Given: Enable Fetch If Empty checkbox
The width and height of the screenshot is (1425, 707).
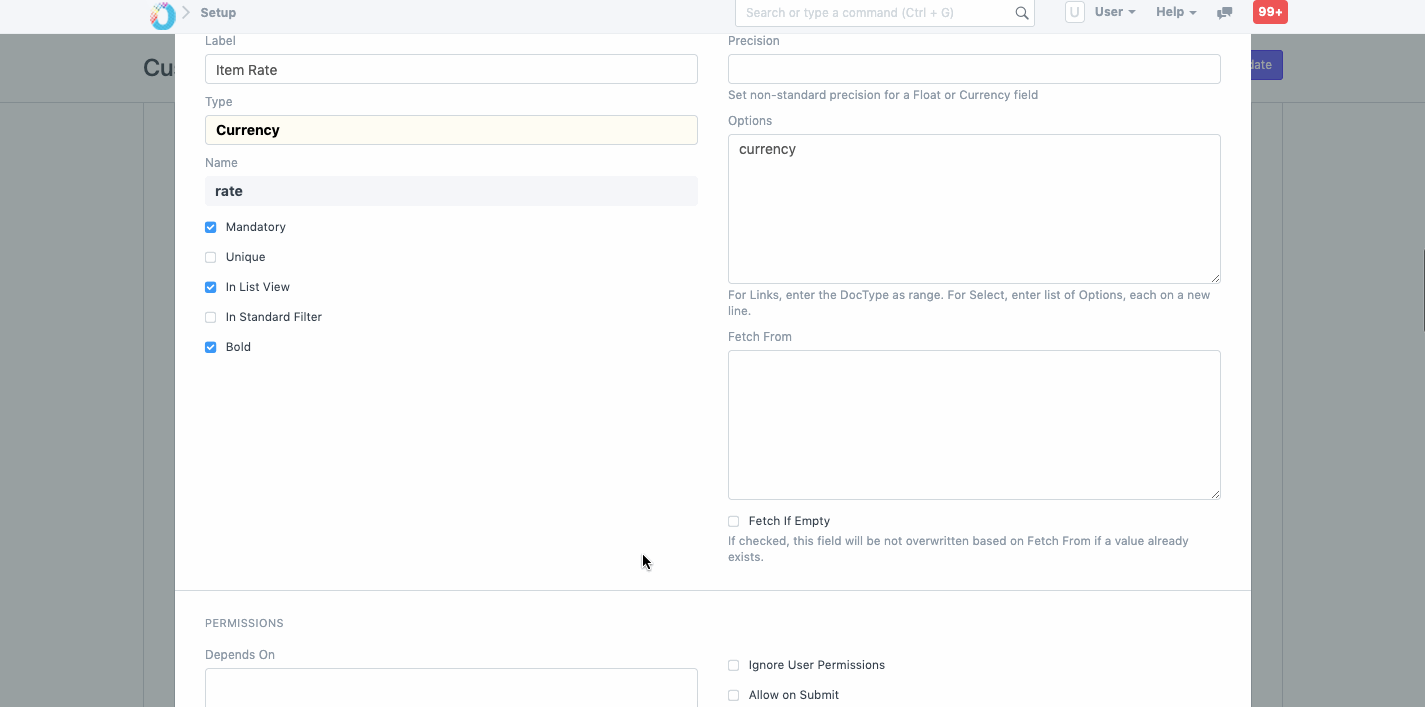Looking at the screenshot, I should click(733, 521).
